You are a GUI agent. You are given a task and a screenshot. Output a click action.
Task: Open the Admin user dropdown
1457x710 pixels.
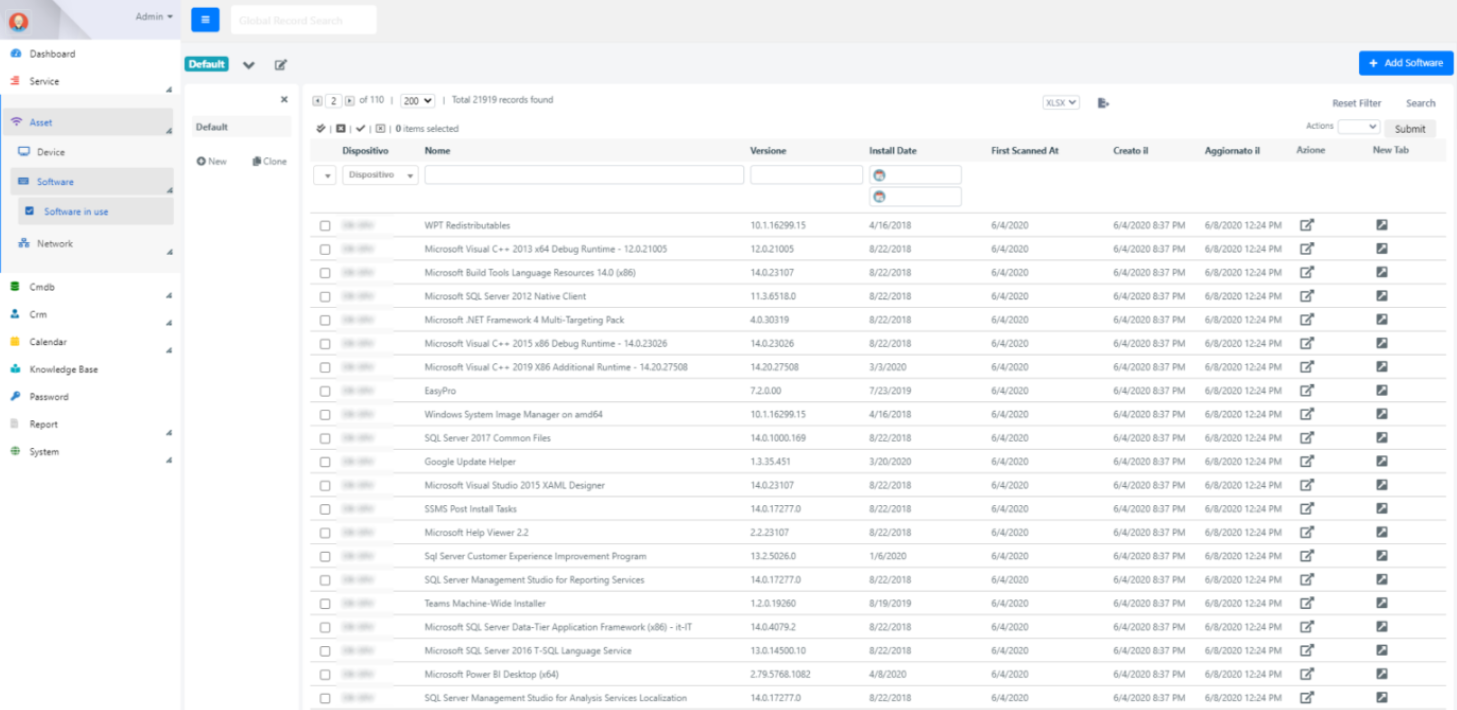(x=154, y=16)
